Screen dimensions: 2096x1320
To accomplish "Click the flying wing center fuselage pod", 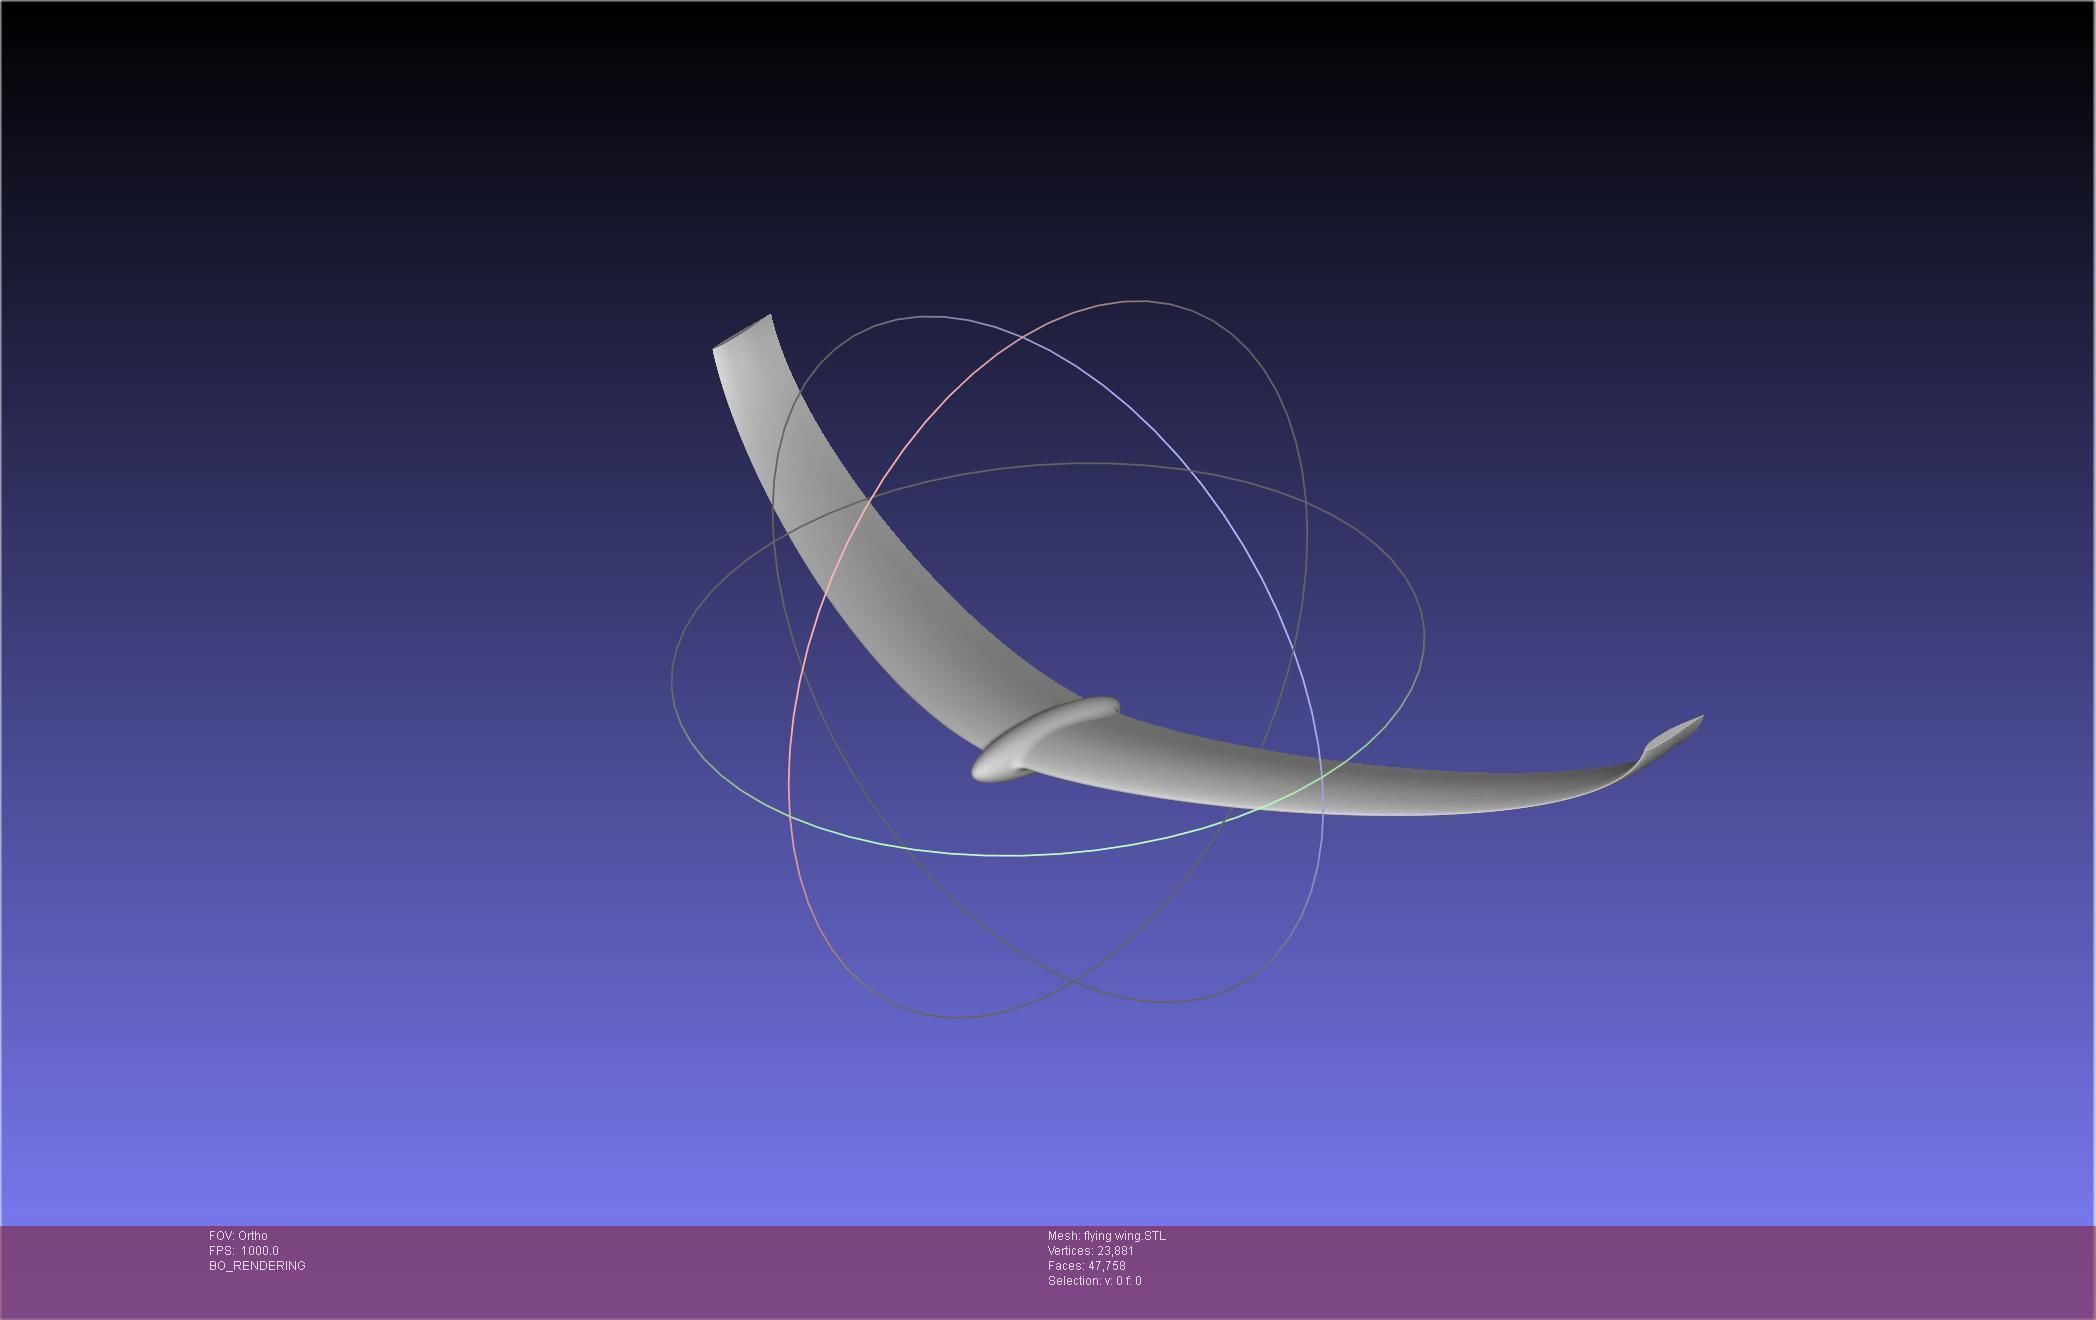I will click(1046, 739).
